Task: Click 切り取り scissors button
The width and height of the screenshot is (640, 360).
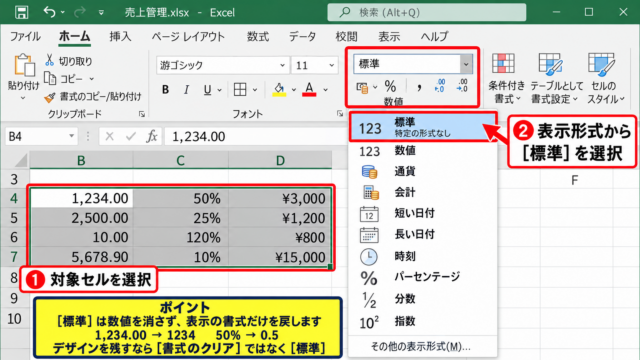Action: point(68,61)
